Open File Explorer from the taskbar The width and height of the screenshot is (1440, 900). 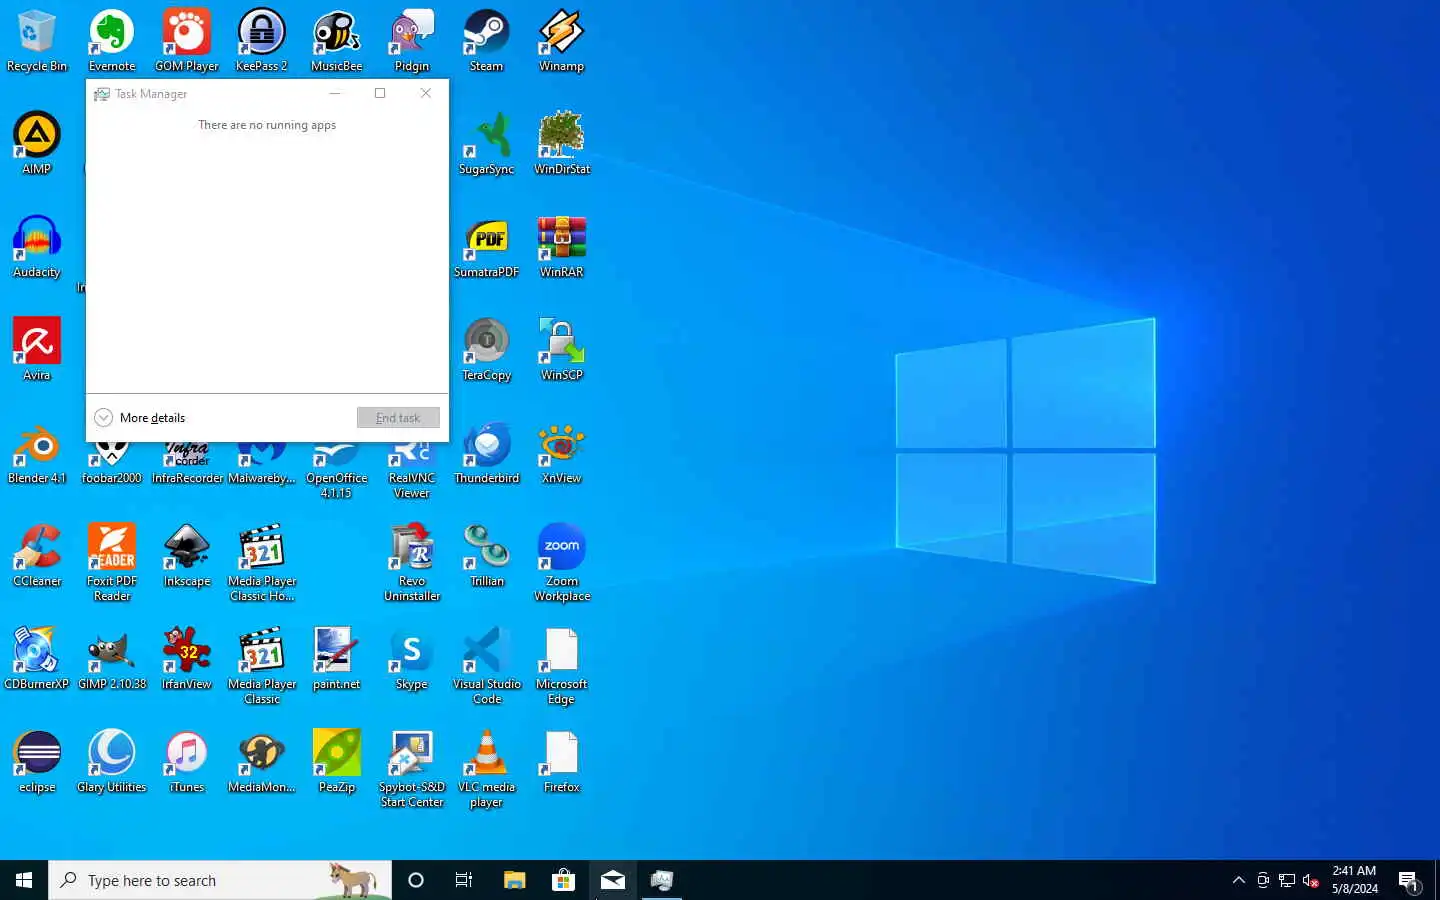[x=514, y=880]
